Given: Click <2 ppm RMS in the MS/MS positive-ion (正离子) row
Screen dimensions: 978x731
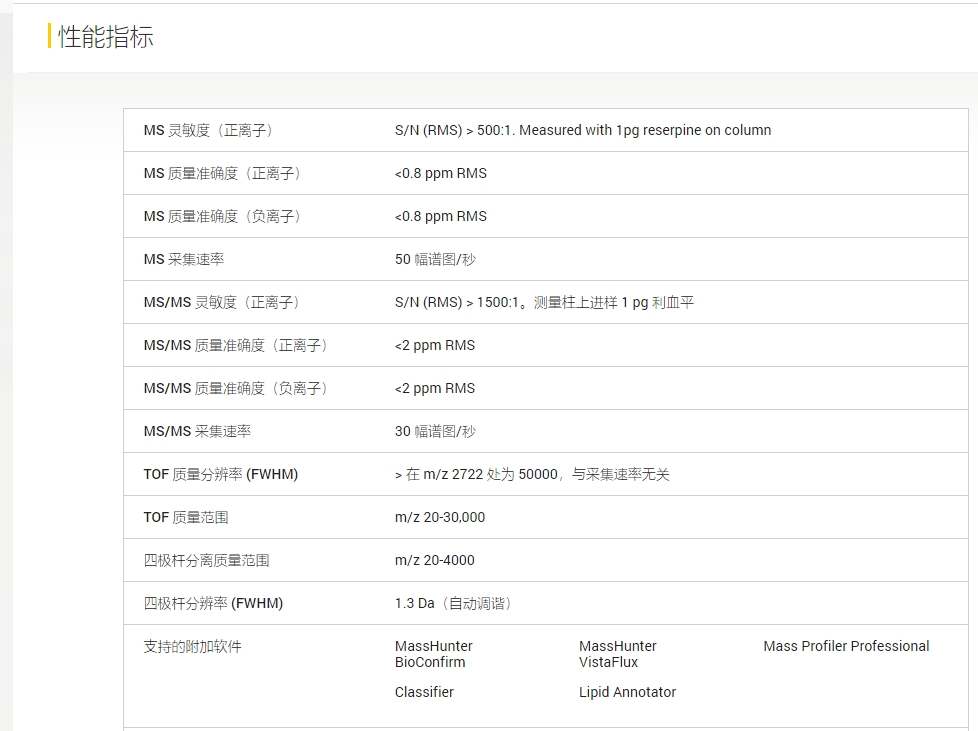Looking at the screenshot, I should [x=435, y=346].
